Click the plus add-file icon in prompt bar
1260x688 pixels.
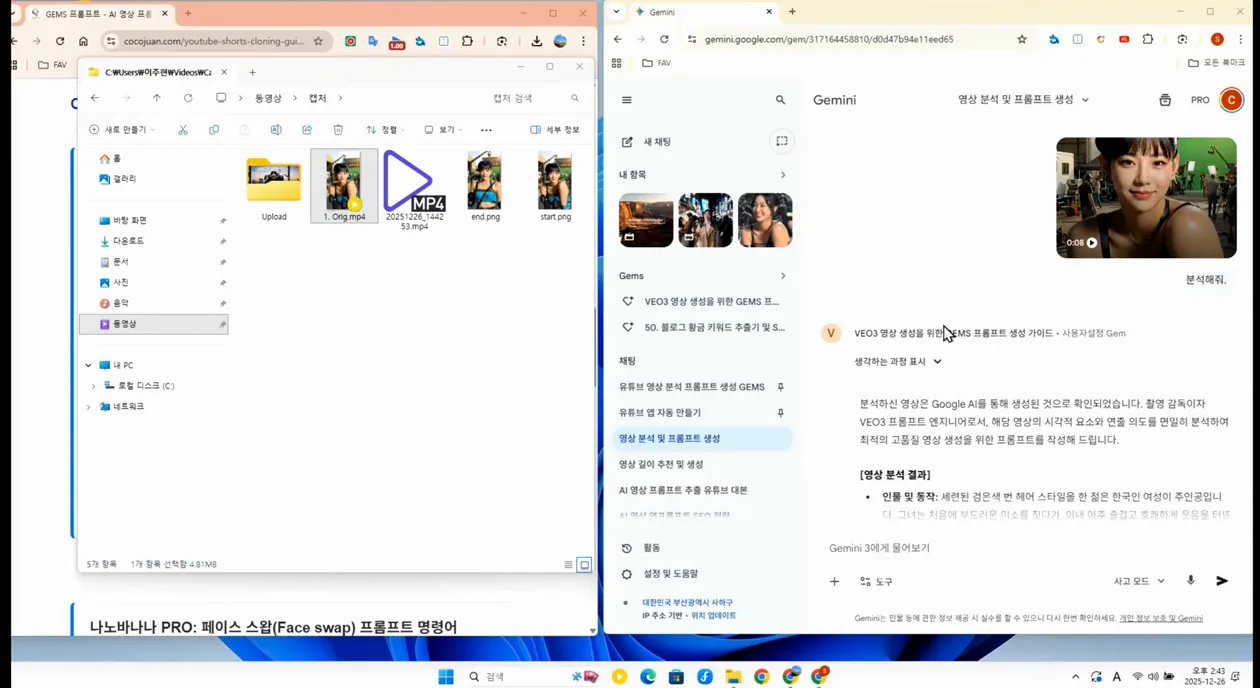click(x=834, y=581)
